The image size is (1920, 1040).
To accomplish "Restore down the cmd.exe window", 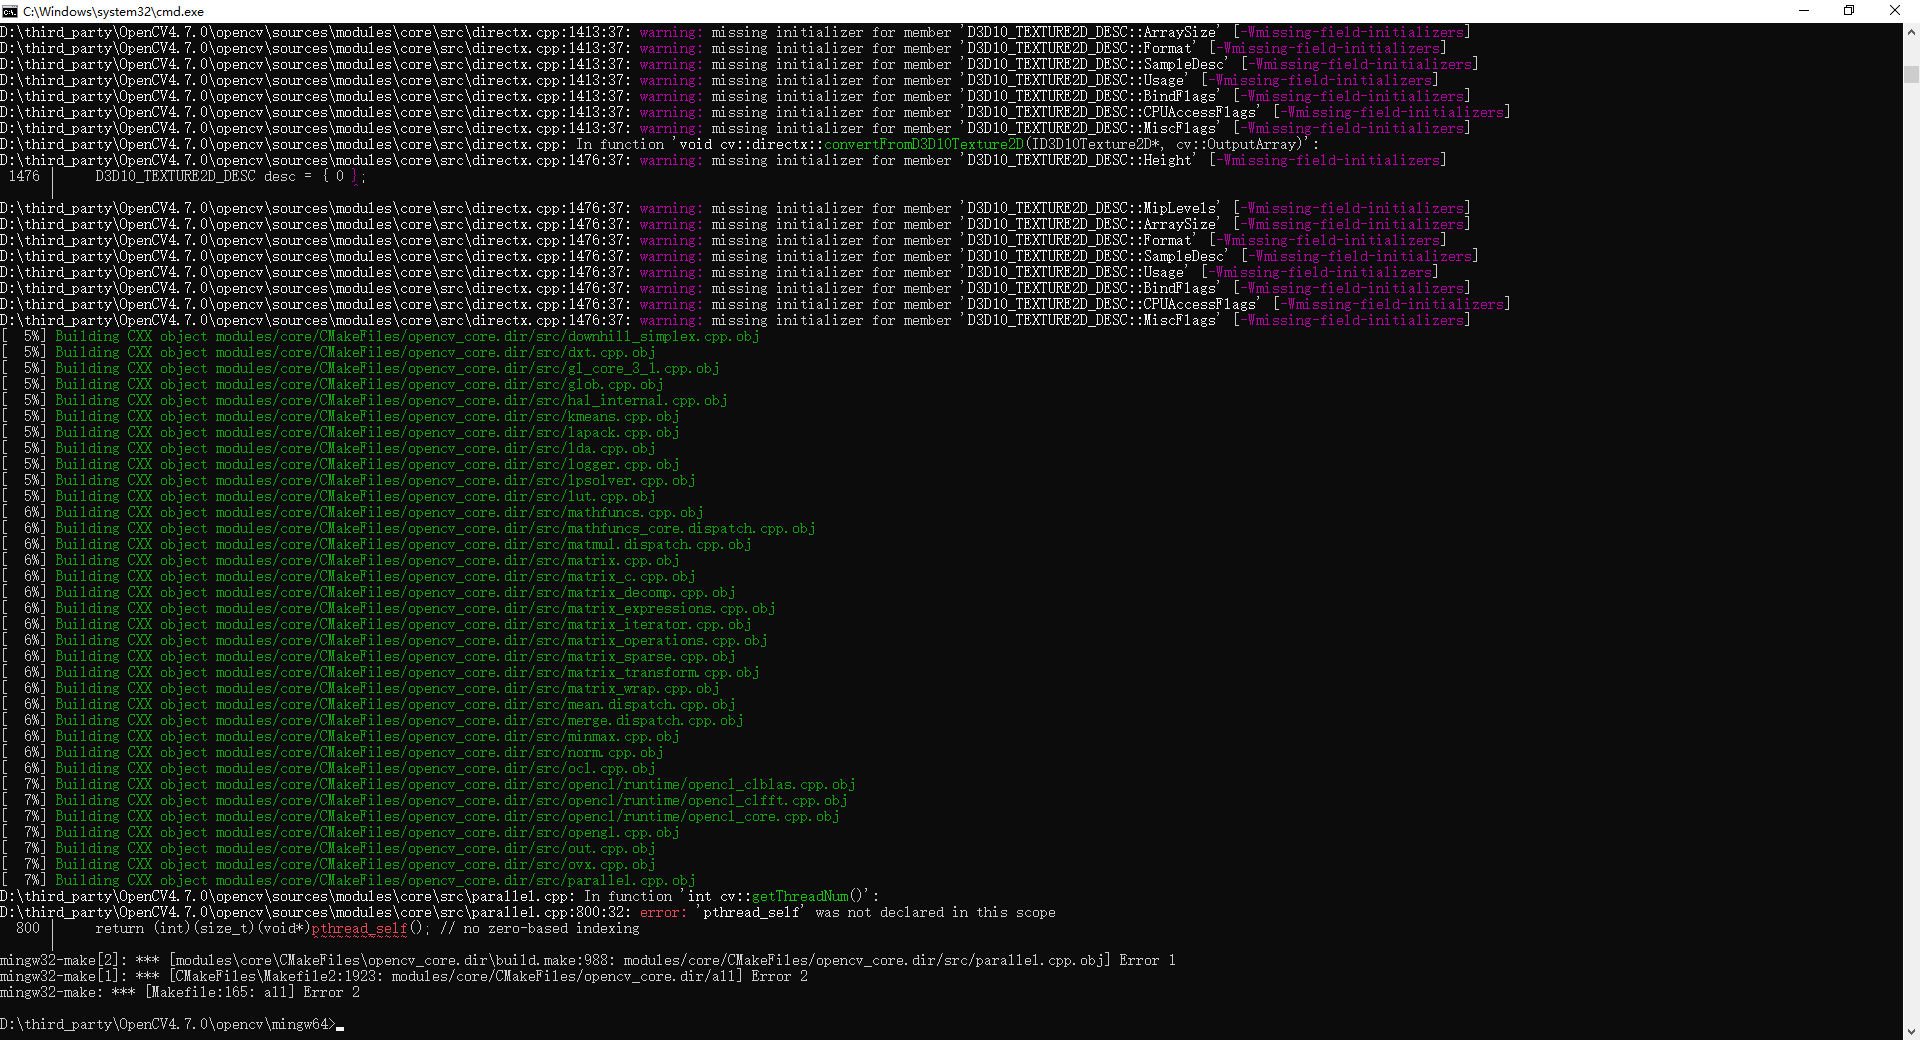I will point(1849,11).
